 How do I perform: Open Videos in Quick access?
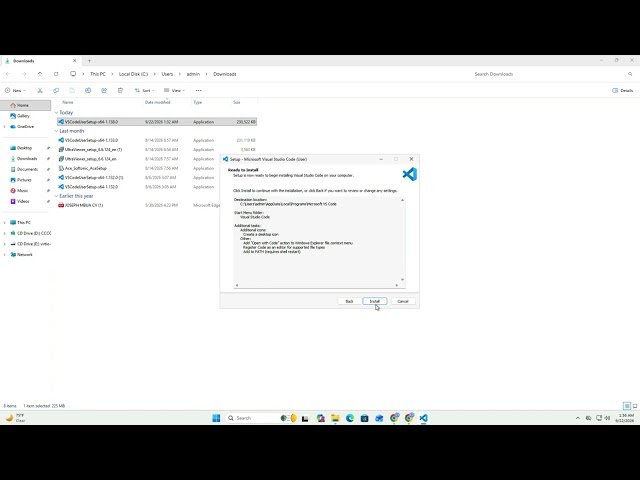point(23,201)
